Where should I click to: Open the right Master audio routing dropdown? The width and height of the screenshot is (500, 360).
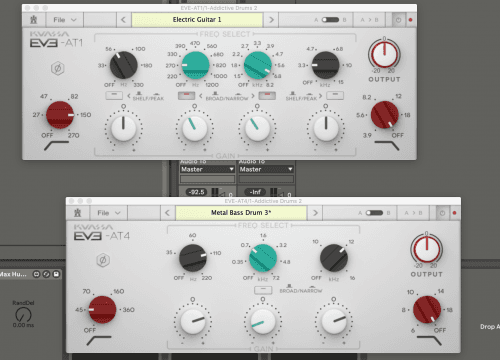tap(266, 169)
